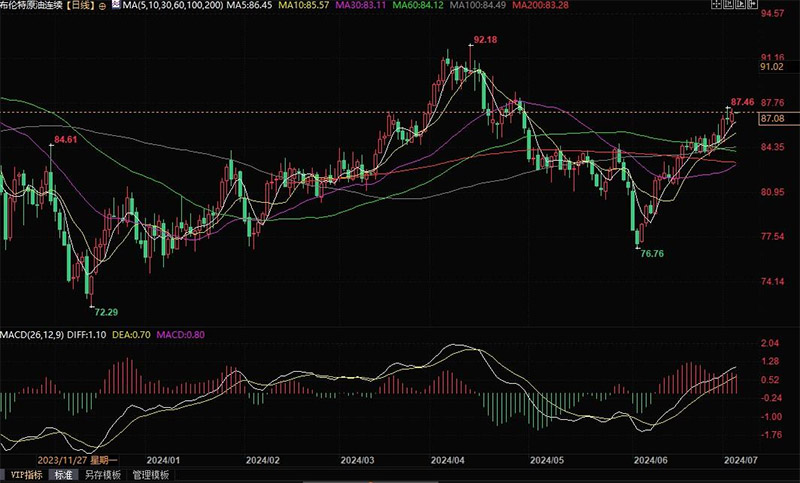Click the second chart-tool icon at top right
The image size is (800, 483).
click(729, 4)
